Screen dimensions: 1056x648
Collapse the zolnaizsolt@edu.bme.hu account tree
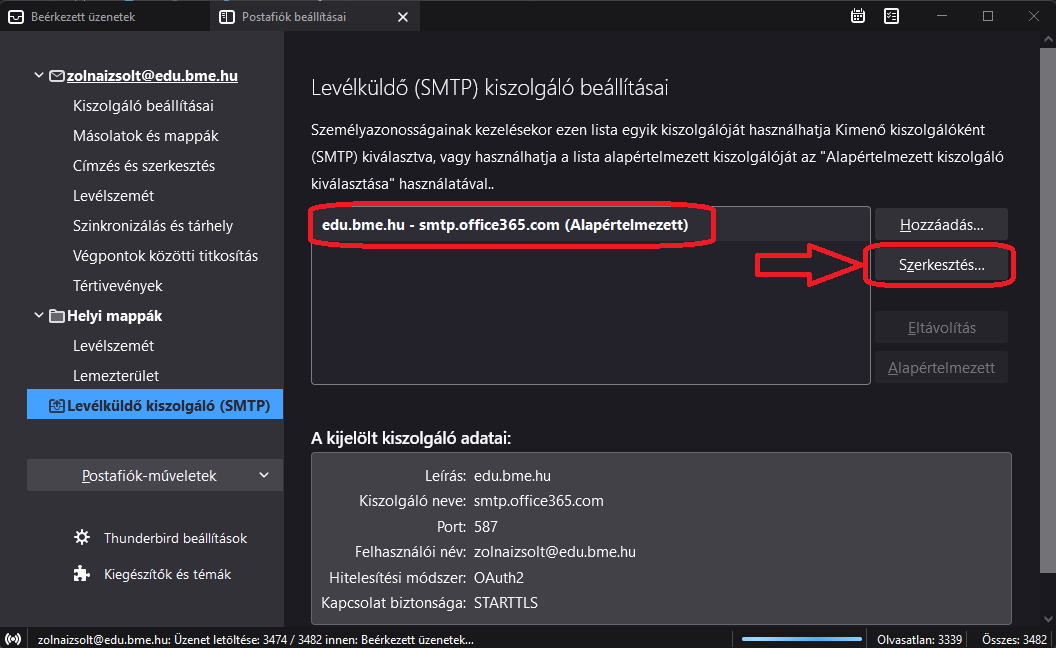coord(38,75)
